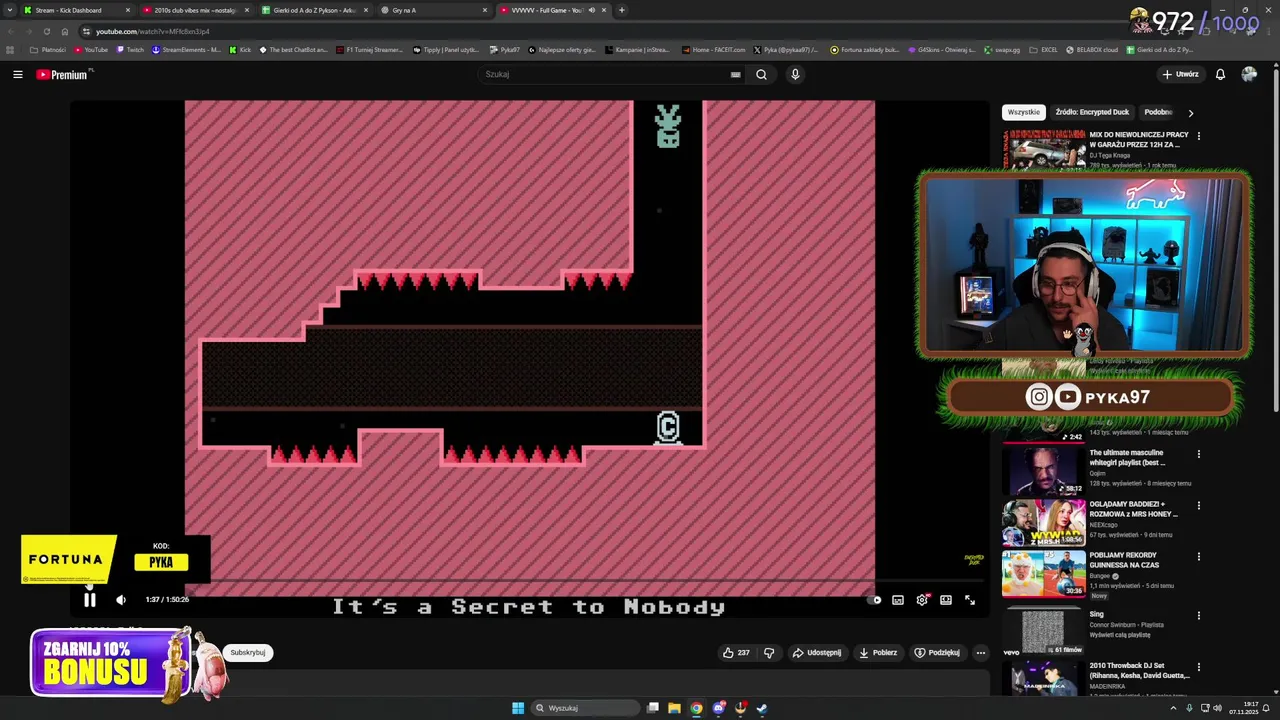Viewport: 1280px width, 720px height.
Task: Open YouTube notifications bell
Action: [x=1220, y=74]
